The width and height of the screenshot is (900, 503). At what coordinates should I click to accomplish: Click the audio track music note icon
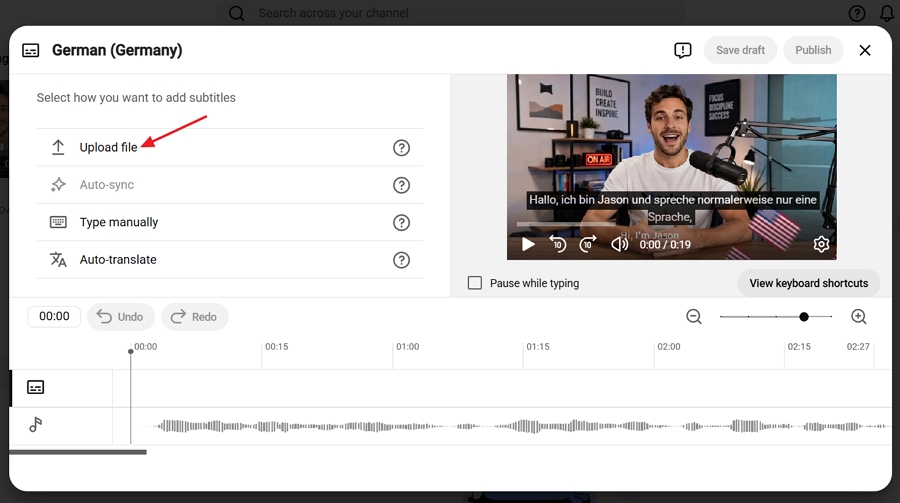coord(36,425)
